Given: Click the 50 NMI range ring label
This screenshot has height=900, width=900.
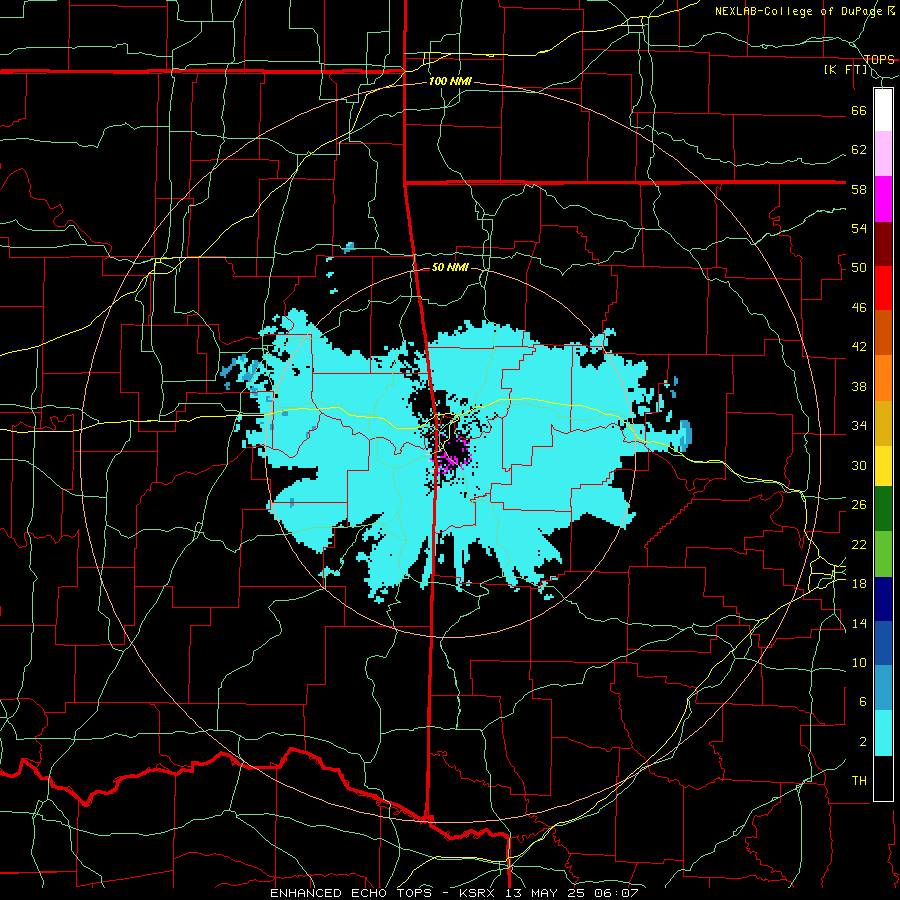Looking at the screenshot, I should click(450, 267).
